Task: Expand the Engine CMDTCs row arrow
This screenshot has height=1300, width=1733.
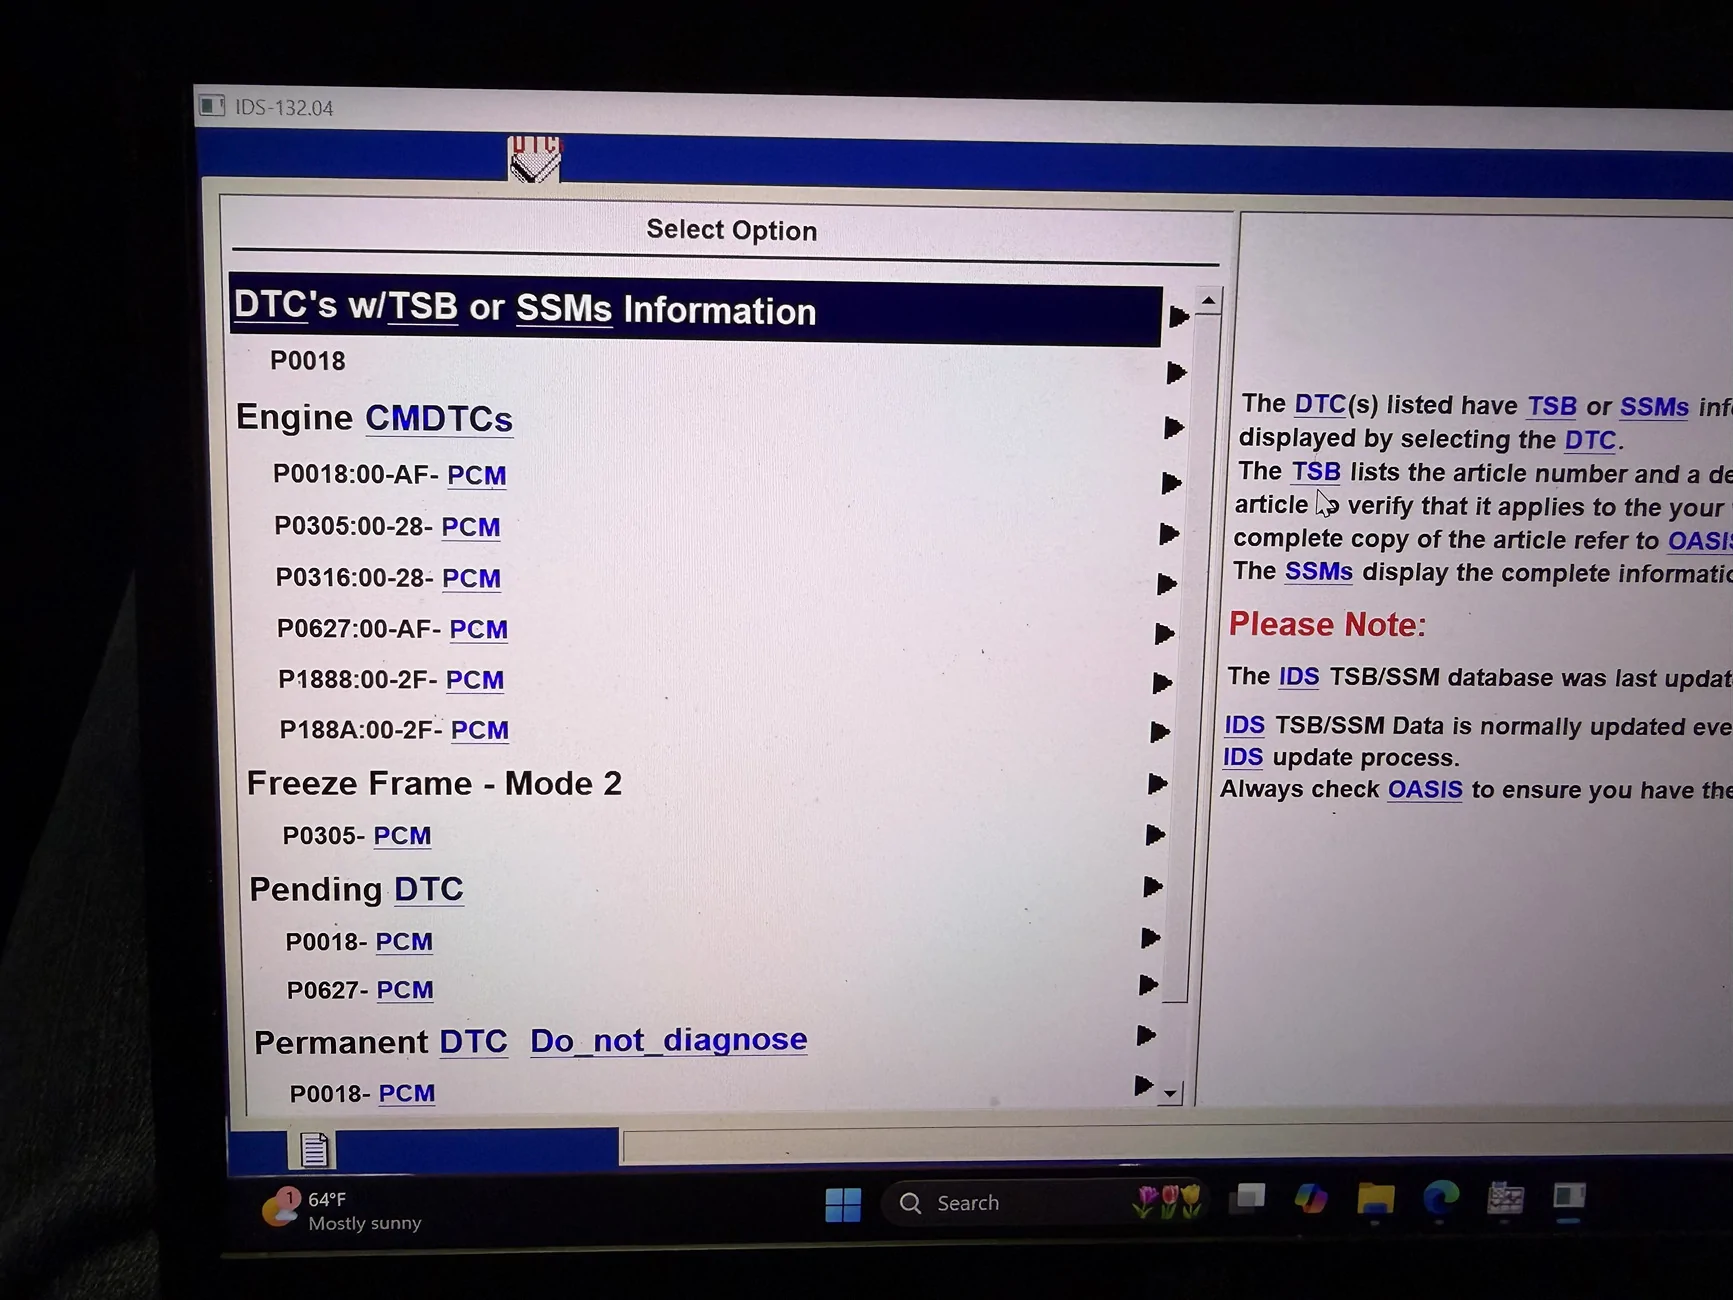Action: click(1174, 428)
